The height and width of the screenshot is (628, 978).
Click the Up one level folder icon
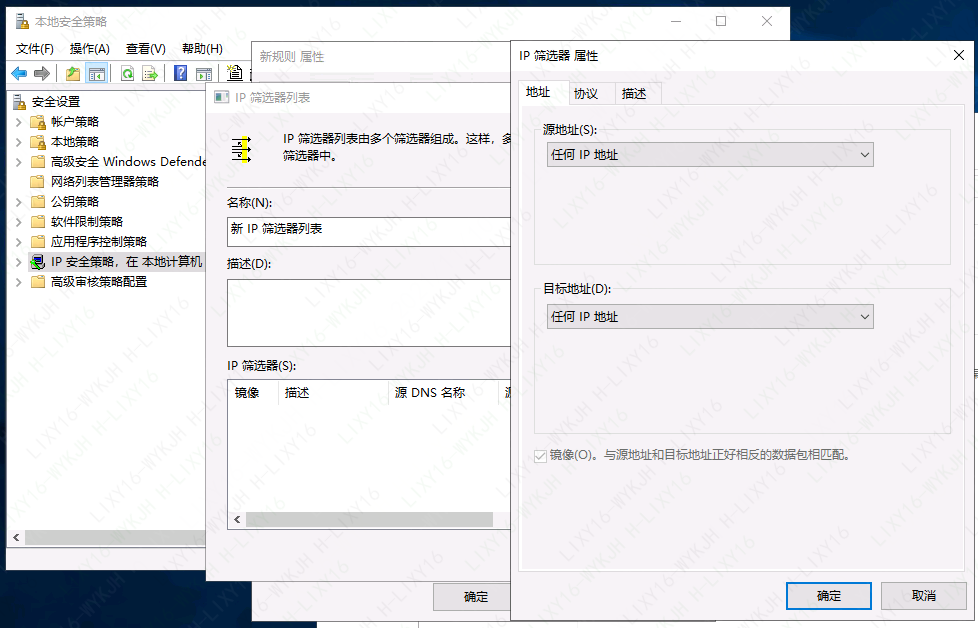(73, 74)
